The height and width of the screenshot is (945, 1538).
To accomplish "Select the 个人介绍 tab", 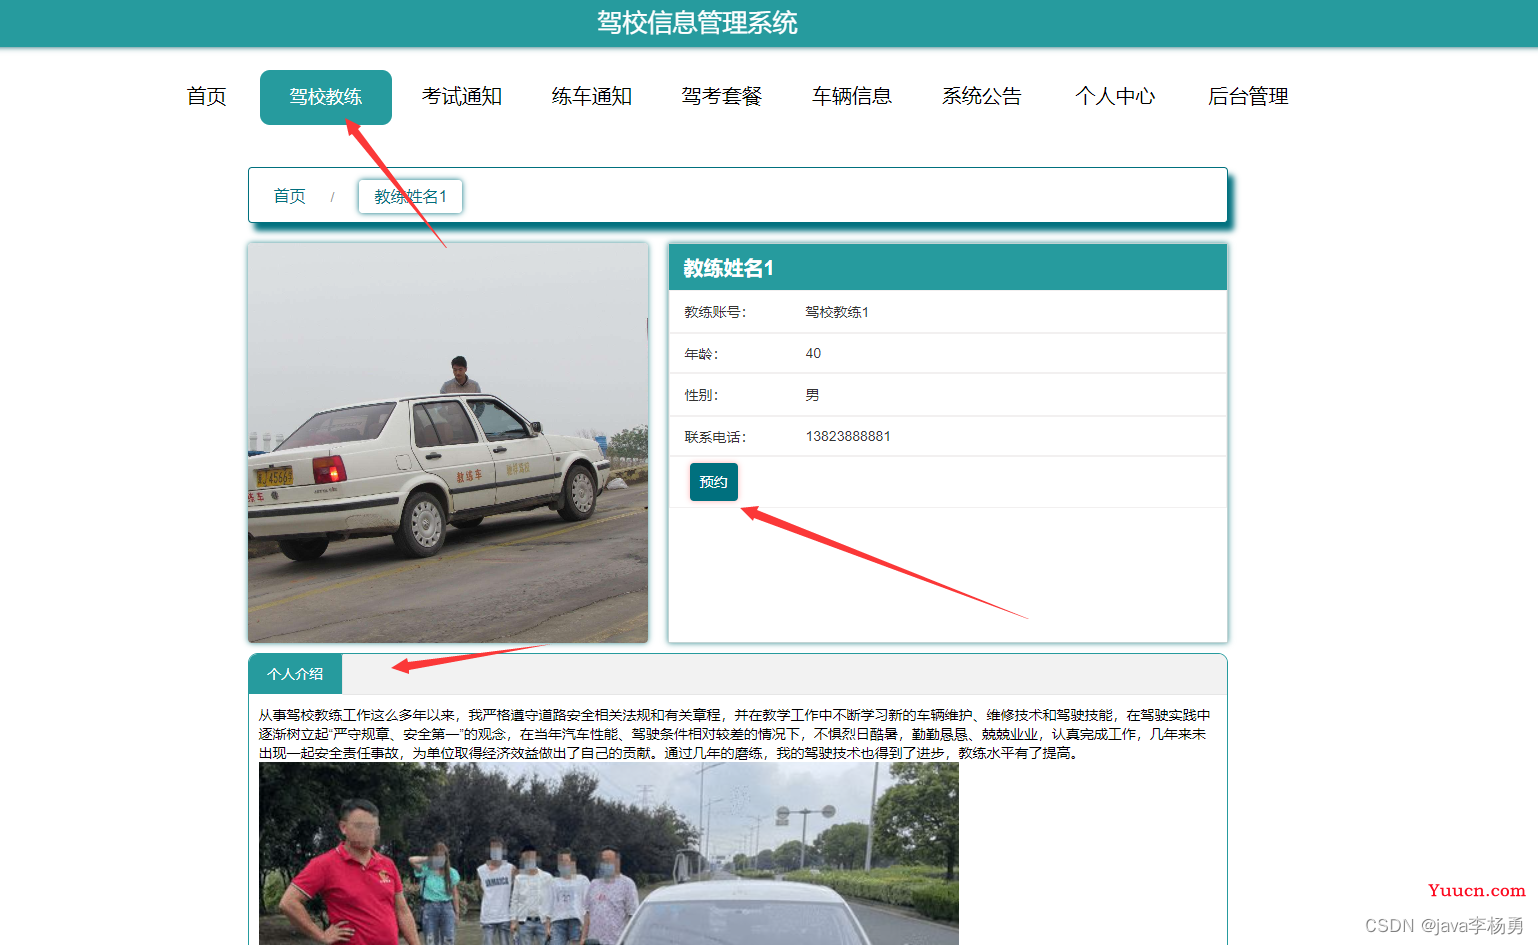I will (x=295, y=674).
